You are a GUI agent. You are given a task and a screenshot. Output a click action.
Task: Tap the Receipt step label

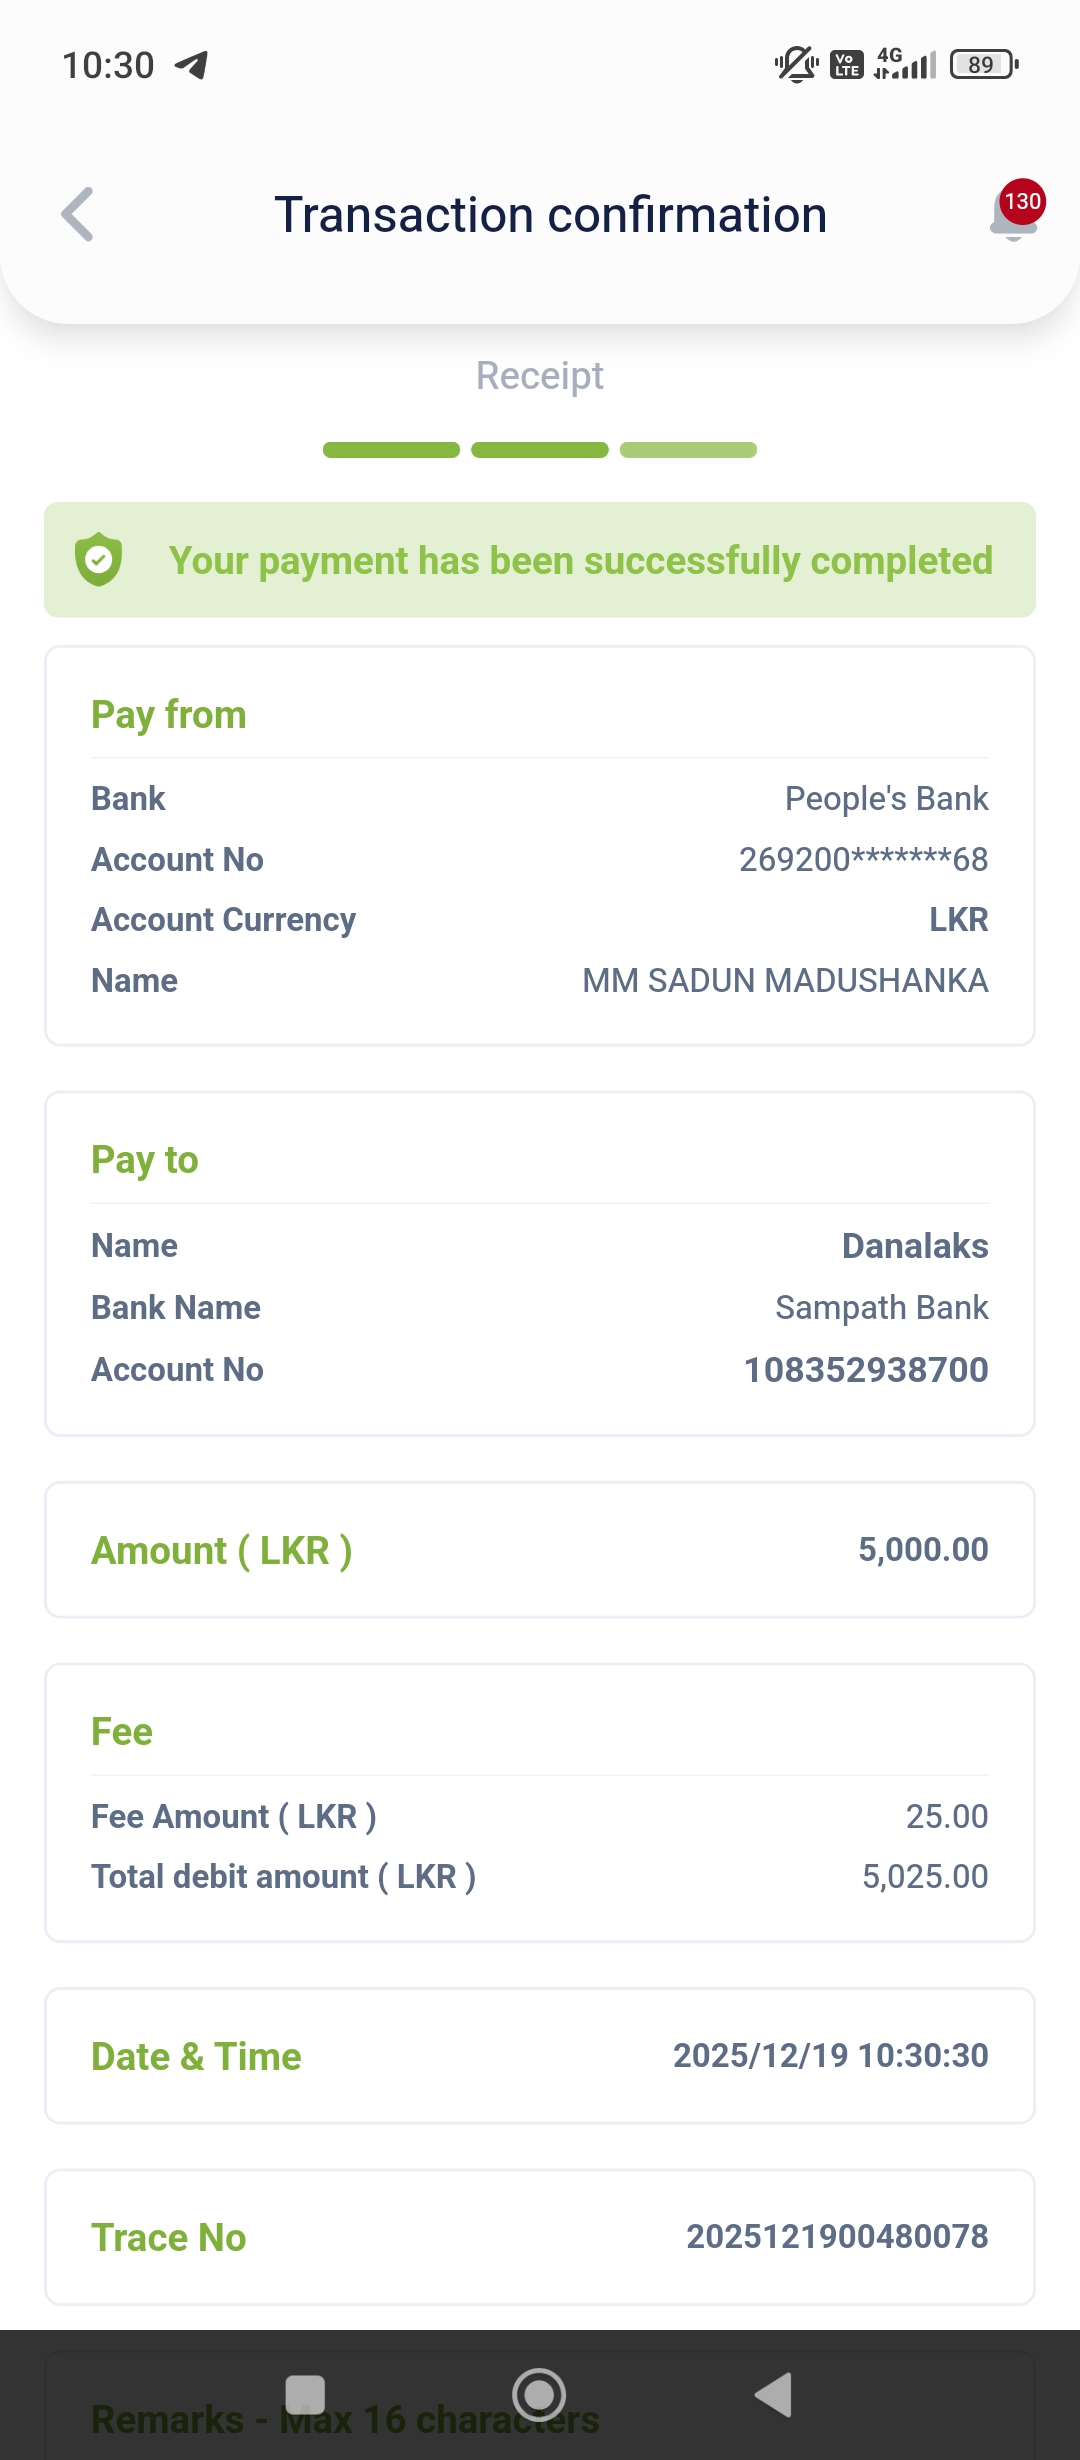(540, 376)
